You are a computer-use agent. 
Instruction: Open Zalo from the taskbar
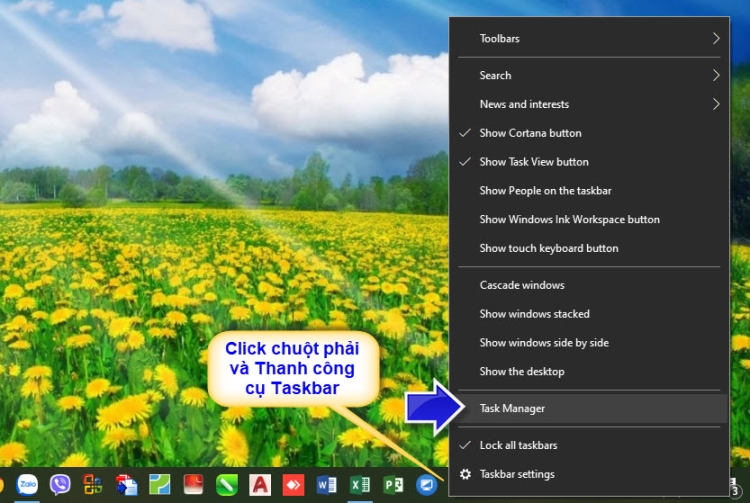(27, 485)
